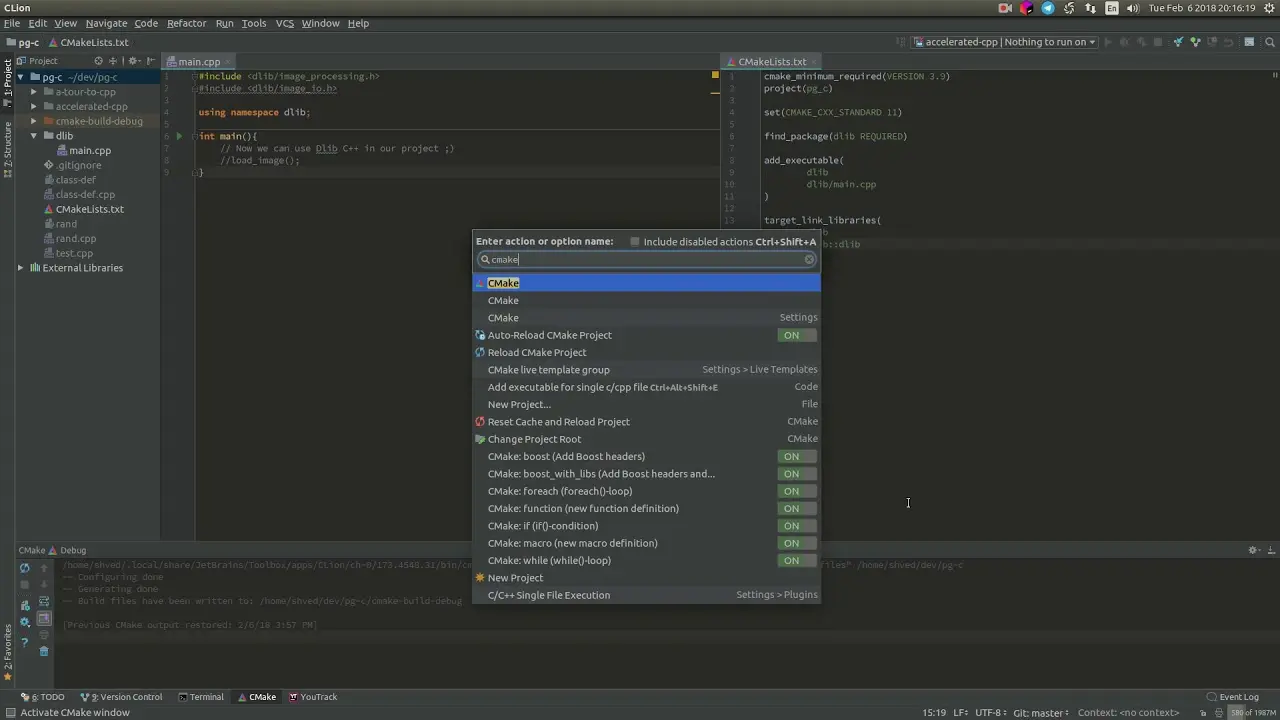Click scroll-to-end icon in CMake output panel
The image size is (1280, 720).
(x=44, y=619)
